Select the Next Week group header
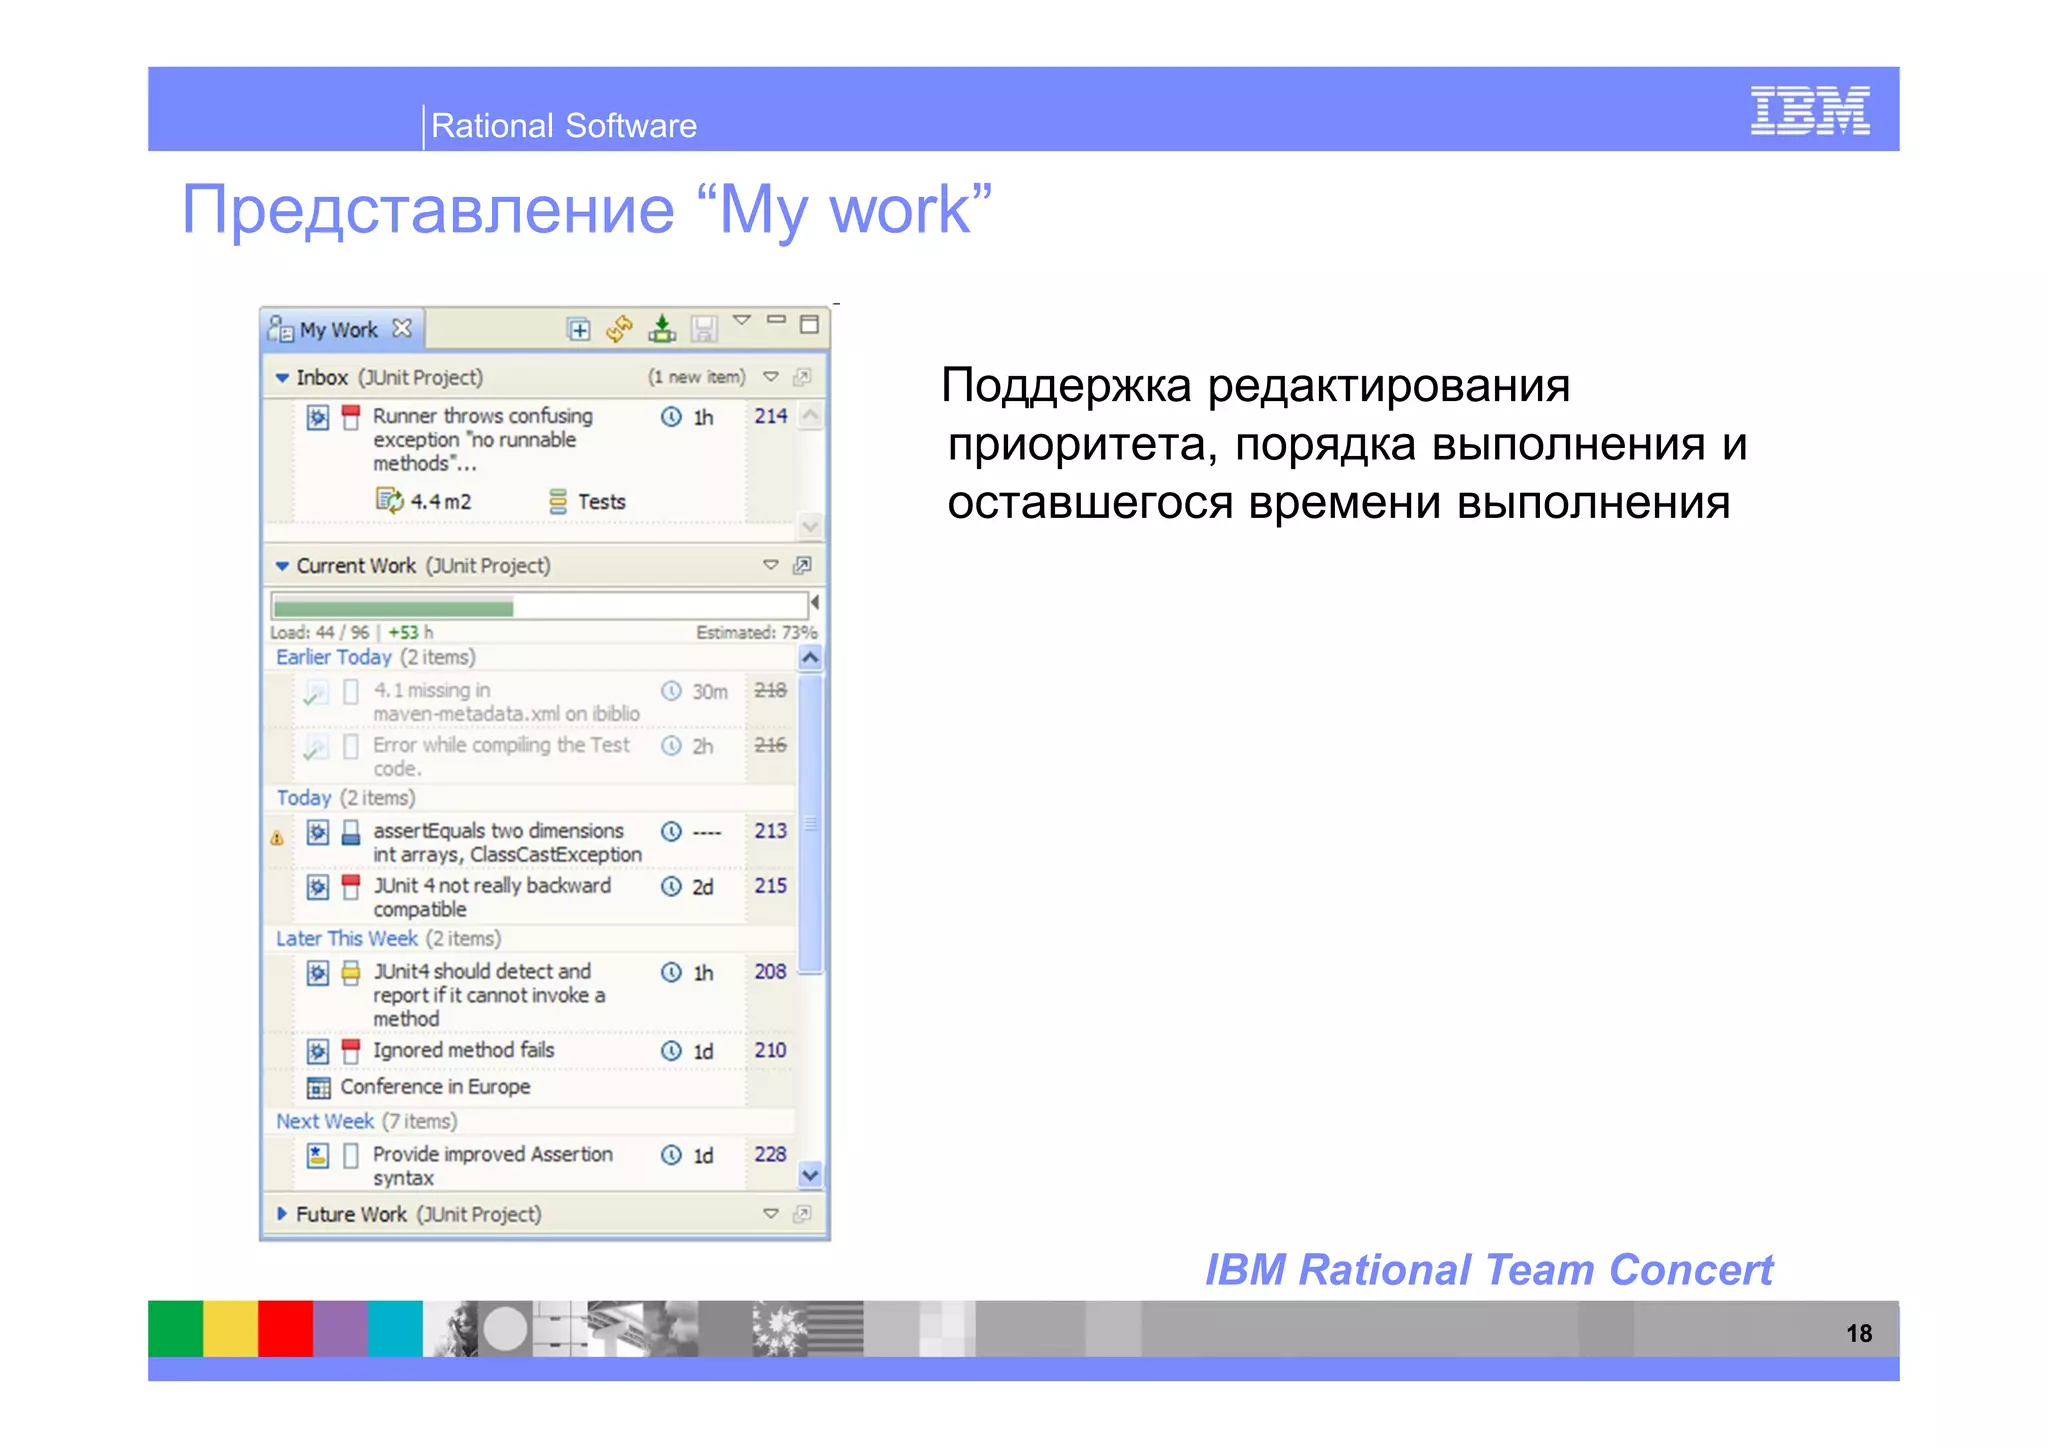The width and height of the screenshot is (2048, 1448). (366, 1122)
